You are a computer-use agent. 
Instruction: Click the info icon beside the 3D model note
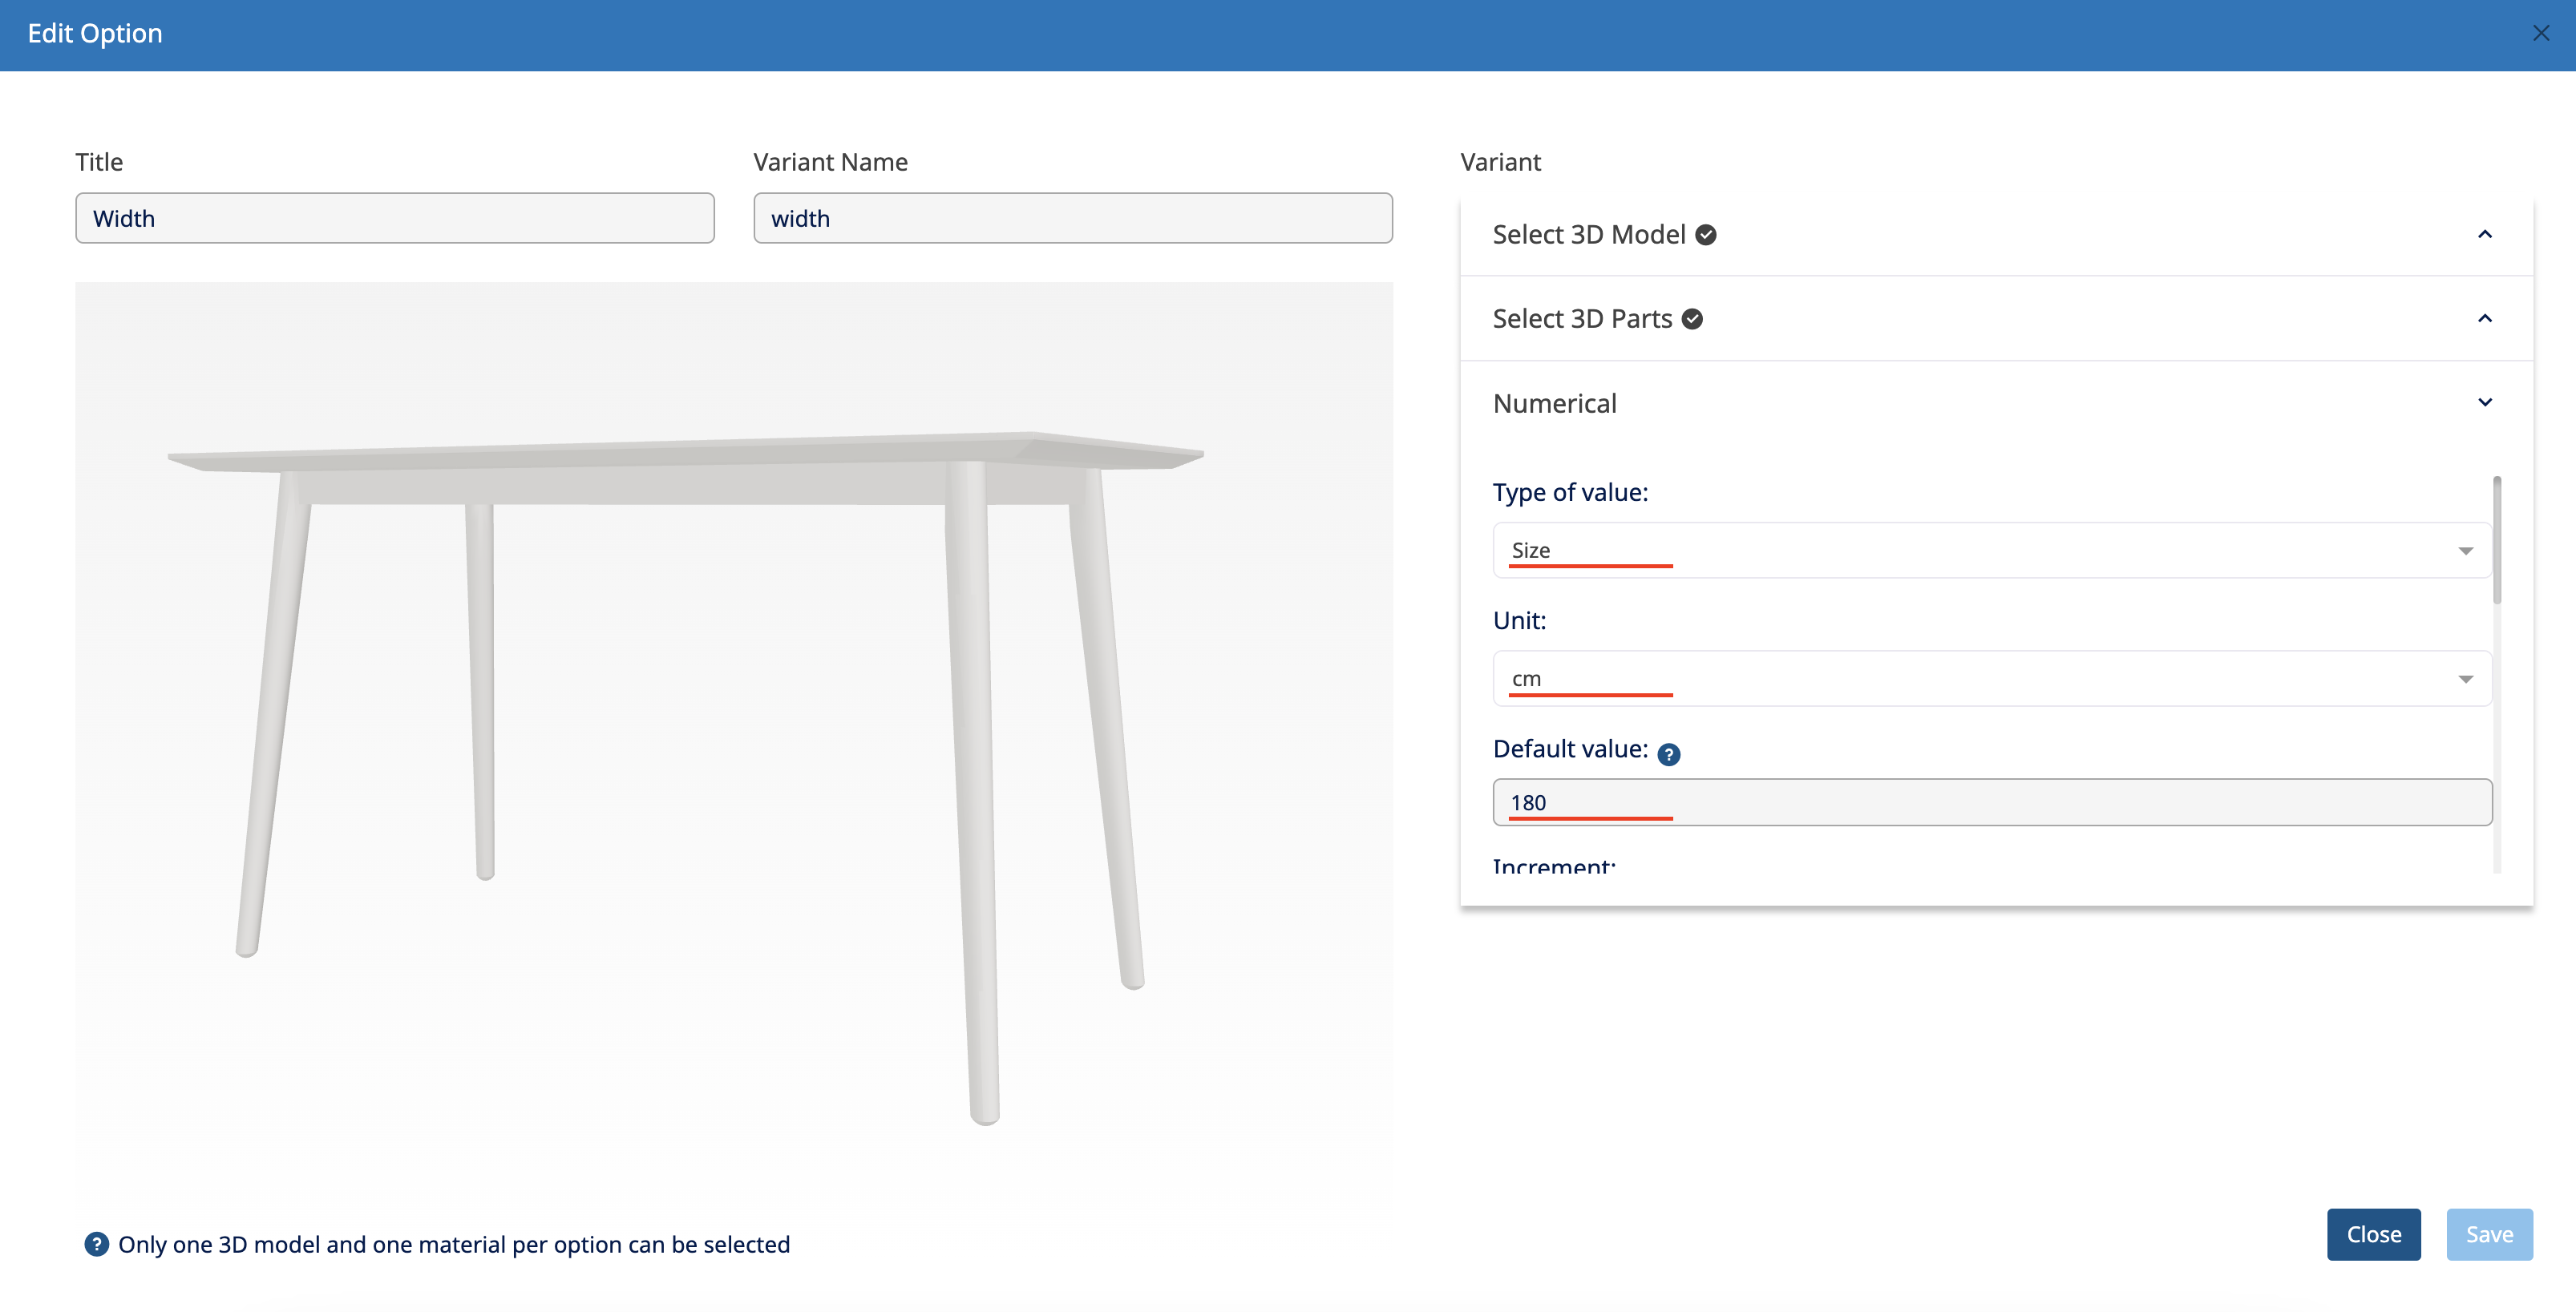pyautogui.click(x=96, y=1244)
